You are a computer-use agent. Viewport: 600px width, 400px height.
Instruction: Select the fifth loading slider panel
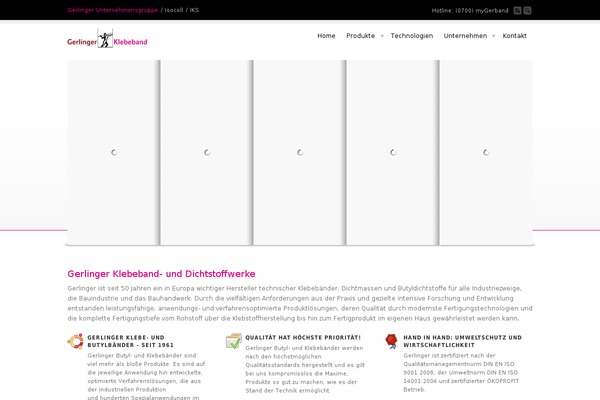pos(486,152)
